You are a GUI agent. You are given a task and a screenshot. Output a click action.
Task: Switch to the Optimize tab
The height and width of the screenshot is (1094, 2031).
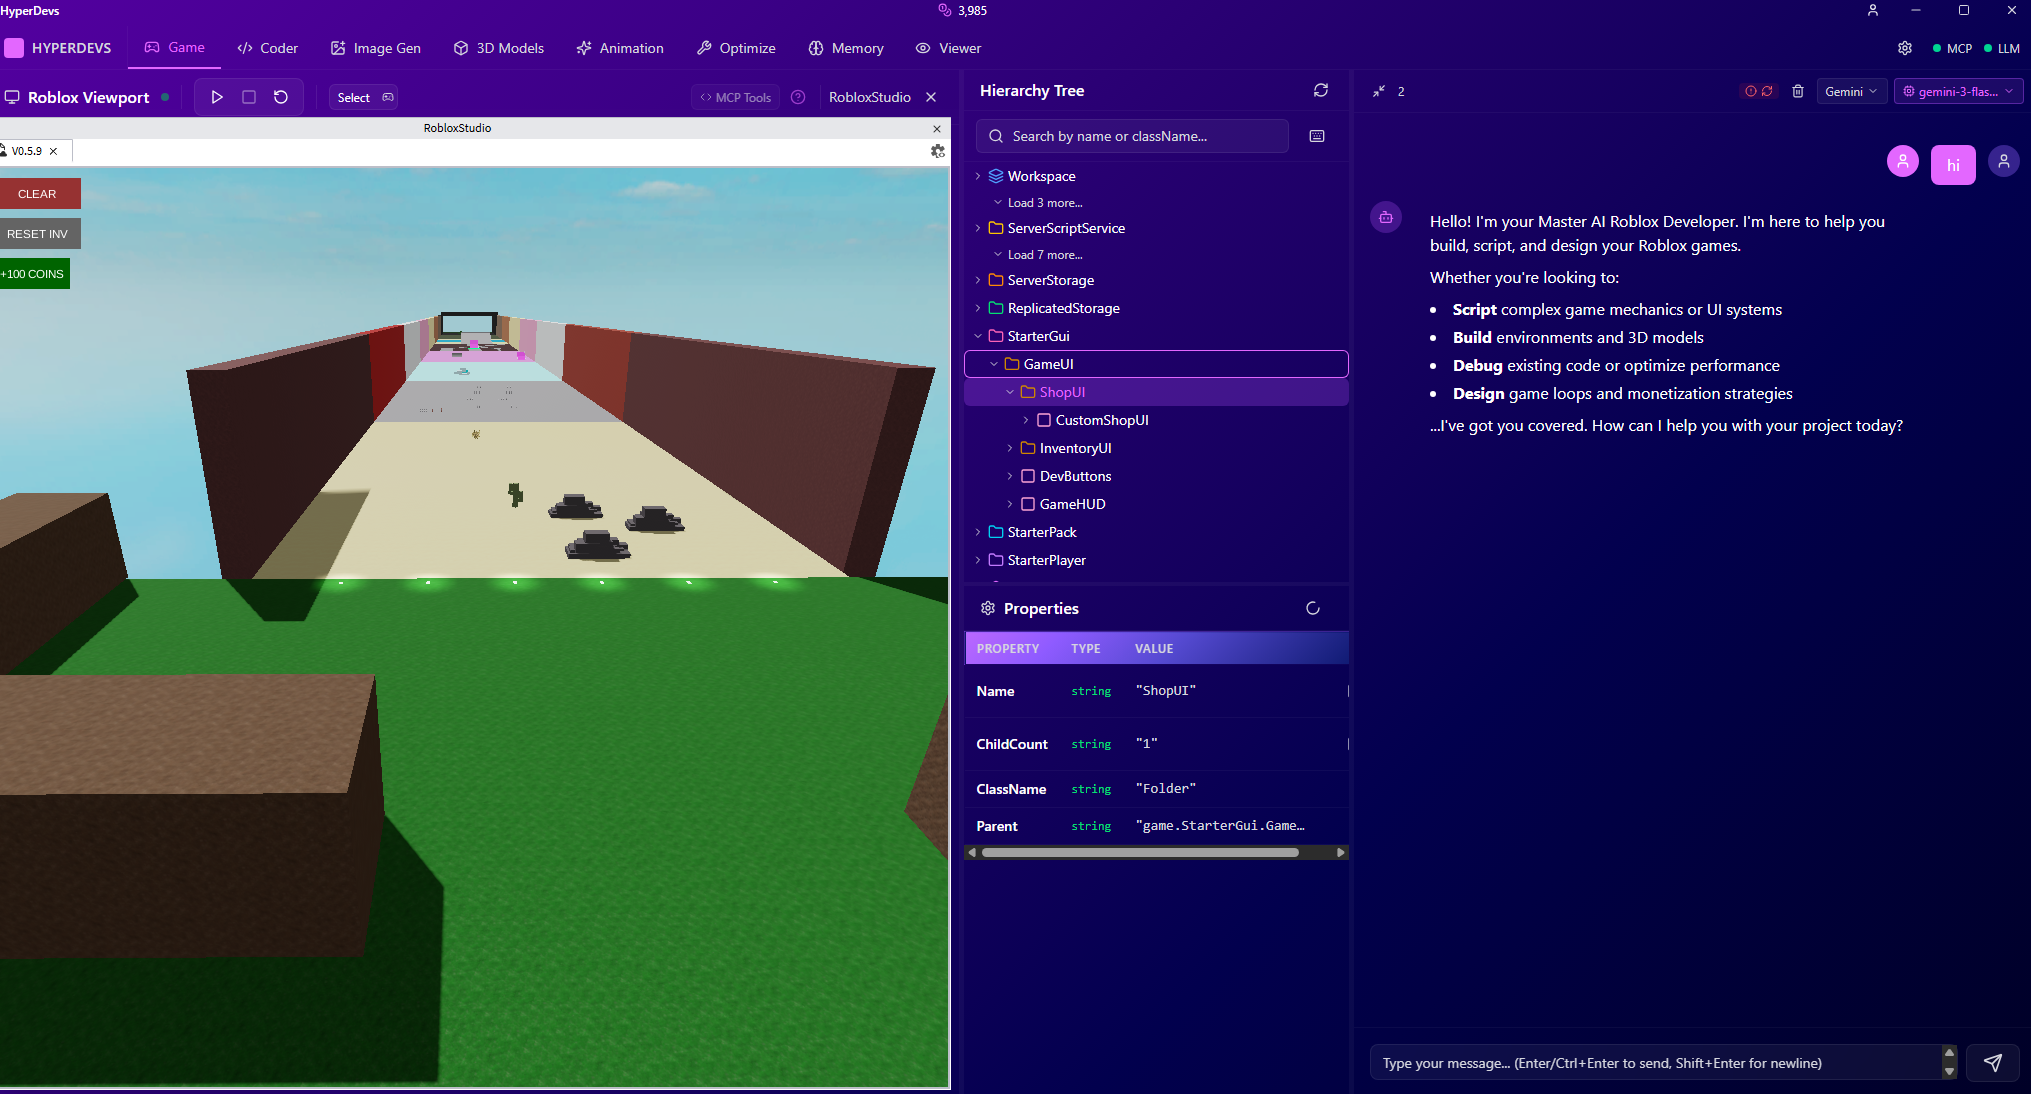coord(736,48)
